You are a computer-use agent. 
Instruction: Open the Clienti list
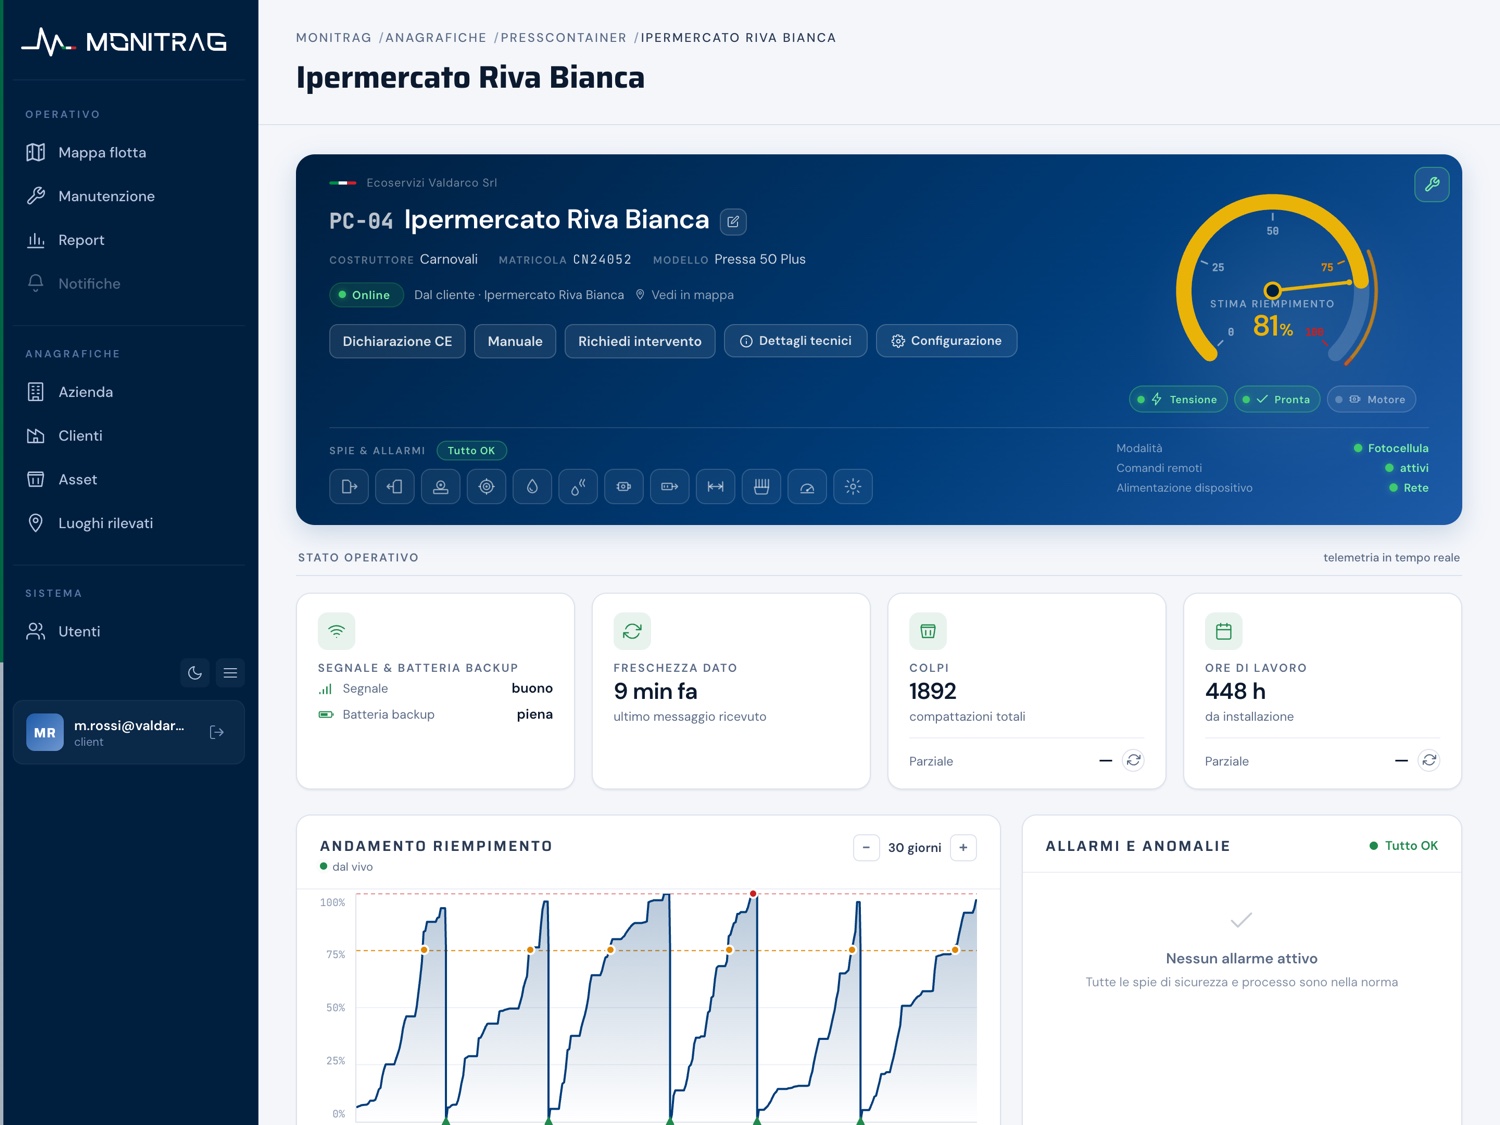pos(128,436)
